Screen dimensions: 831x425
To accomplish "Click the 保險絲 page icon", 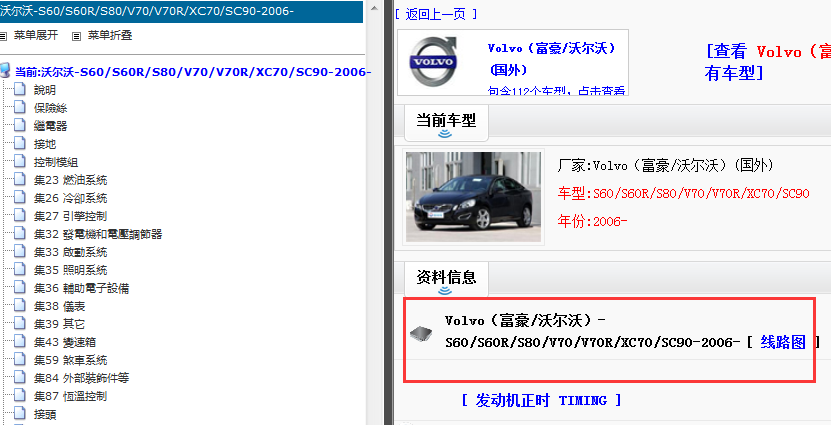I will point(20,107).
